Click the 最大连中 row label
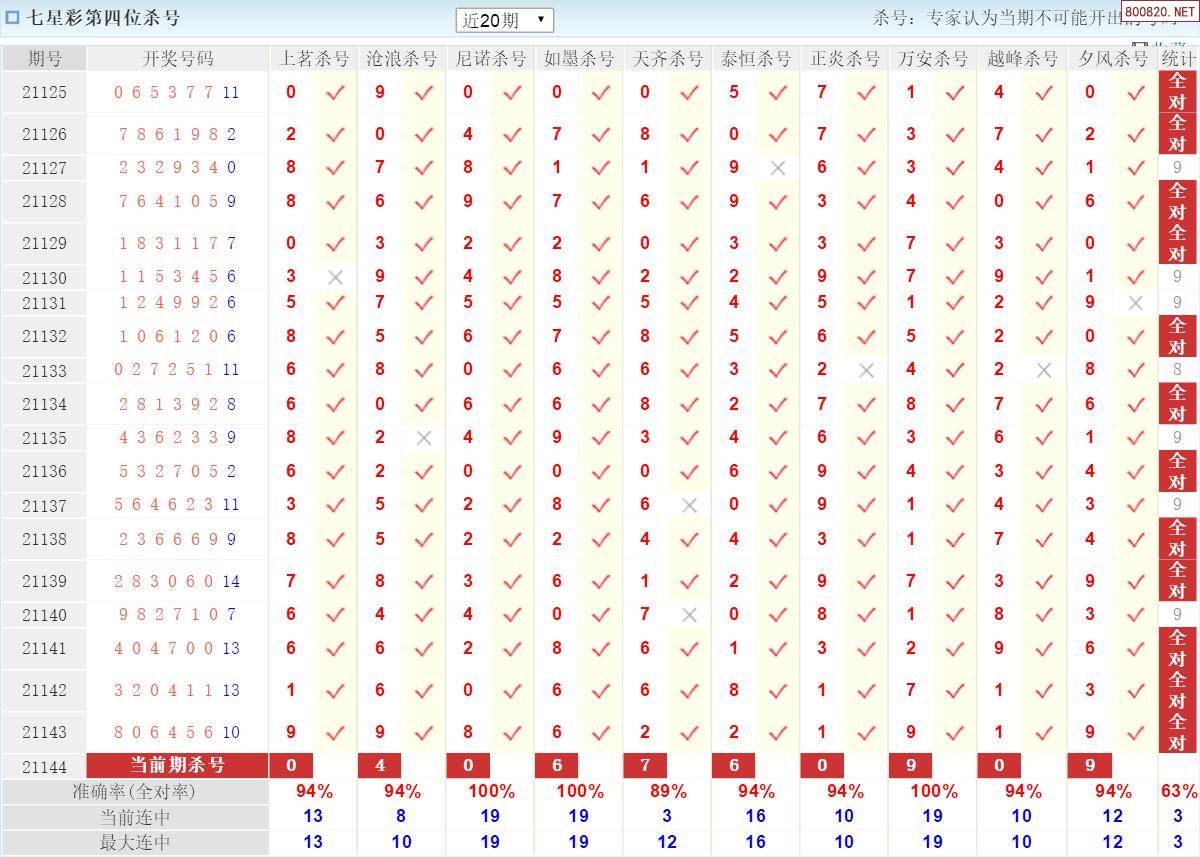 coord(135,842)
